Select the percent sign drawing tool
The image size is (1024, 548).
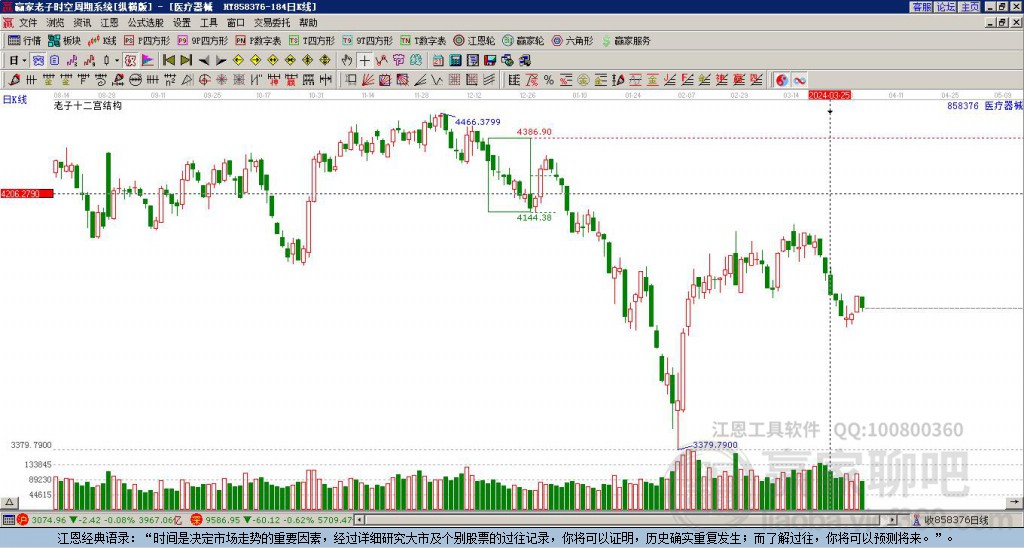click(549, 80)
